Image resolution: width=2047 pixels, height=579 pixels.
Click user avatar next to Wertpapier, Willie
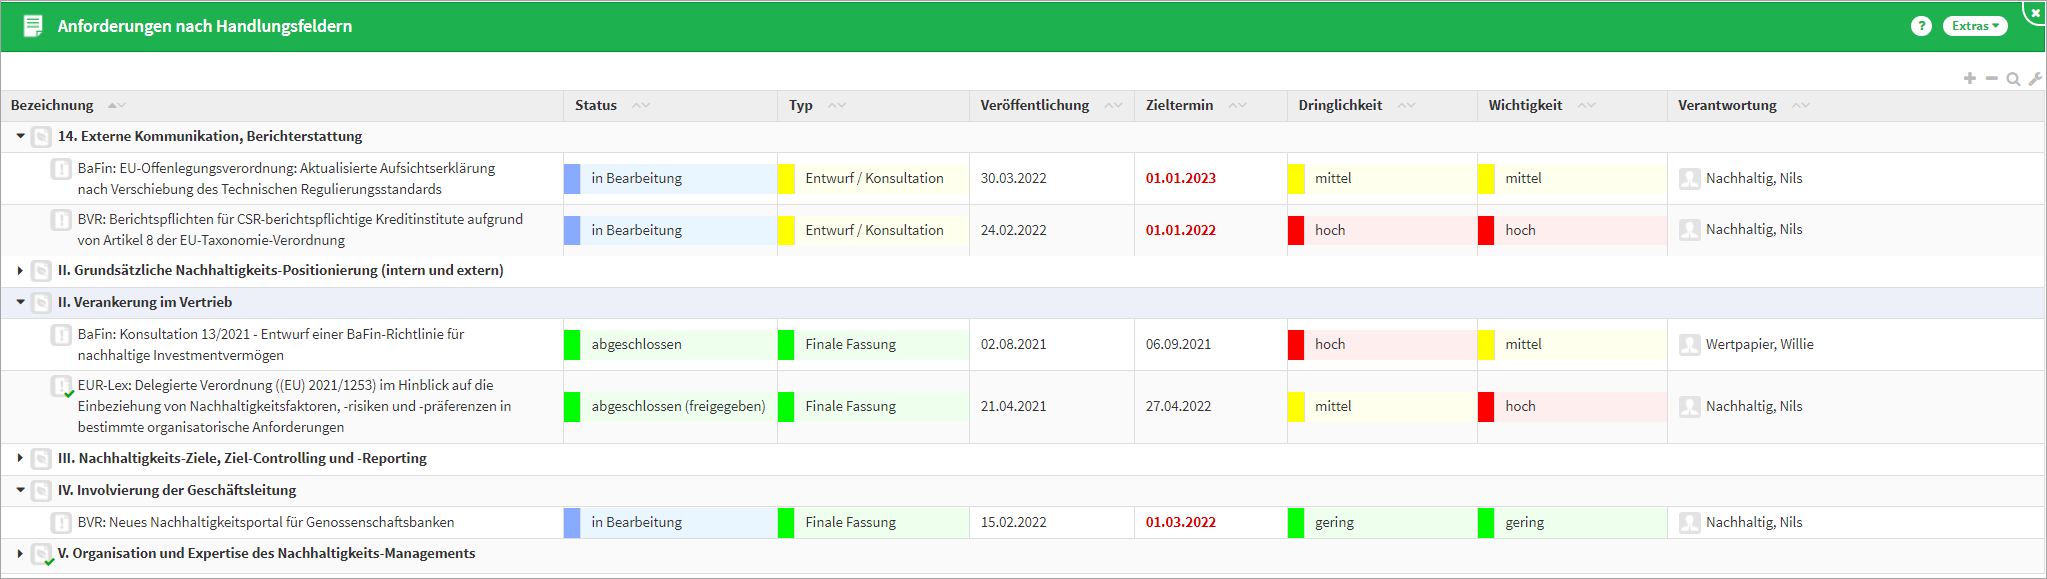click(x=1689, y=345)
